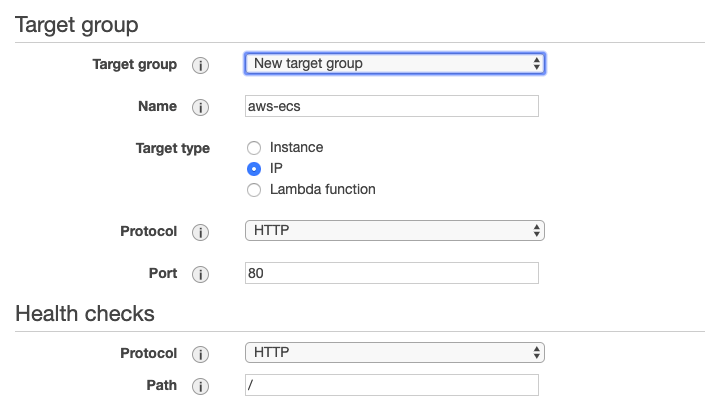Image resolution: width=705 pixels, height=417 pixels.
Task: Click the info icon beside target group Protocol
Action: [201, 232]
